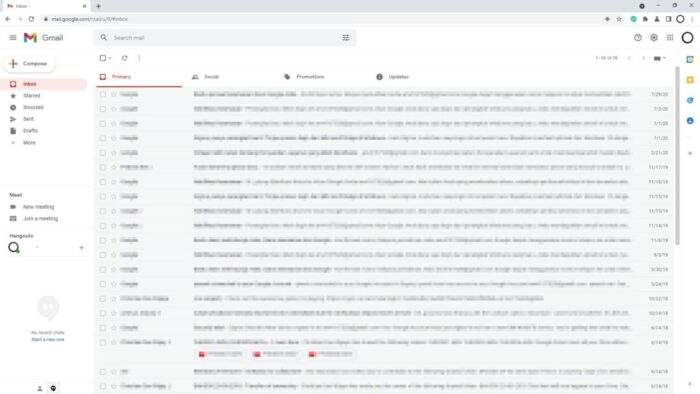The width and height of the screenshot is (700, 394).
Task: Open the input tools dropdown
Action: click(660, 58)
